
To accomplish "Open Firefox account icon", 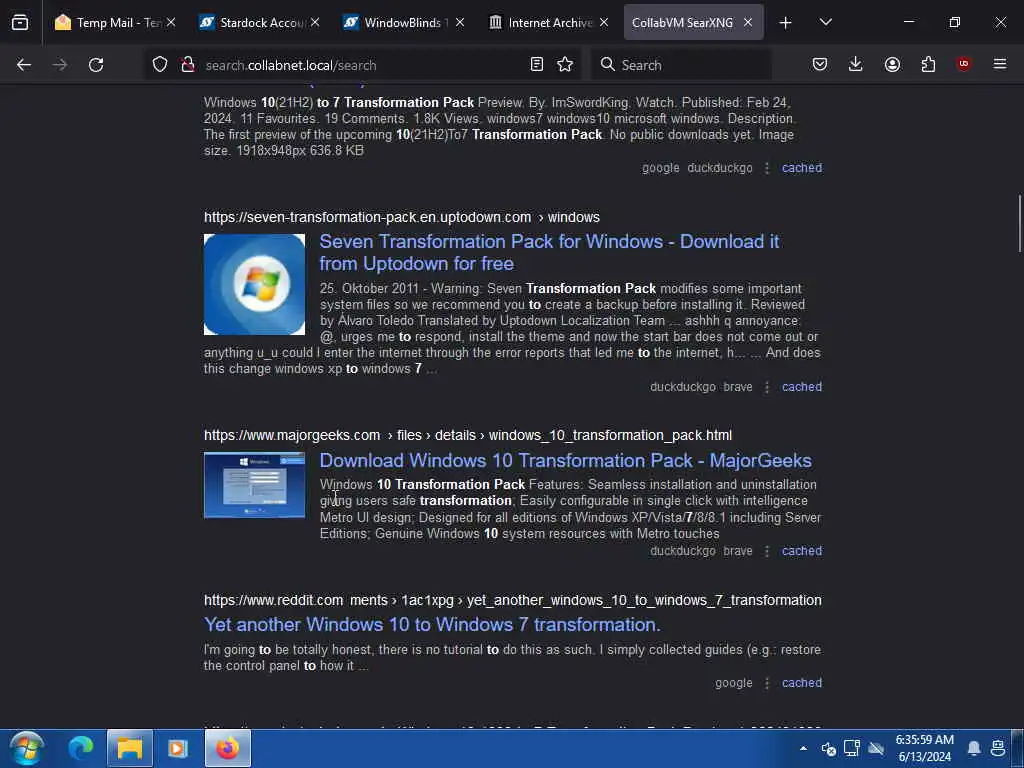I will [892, 65].
